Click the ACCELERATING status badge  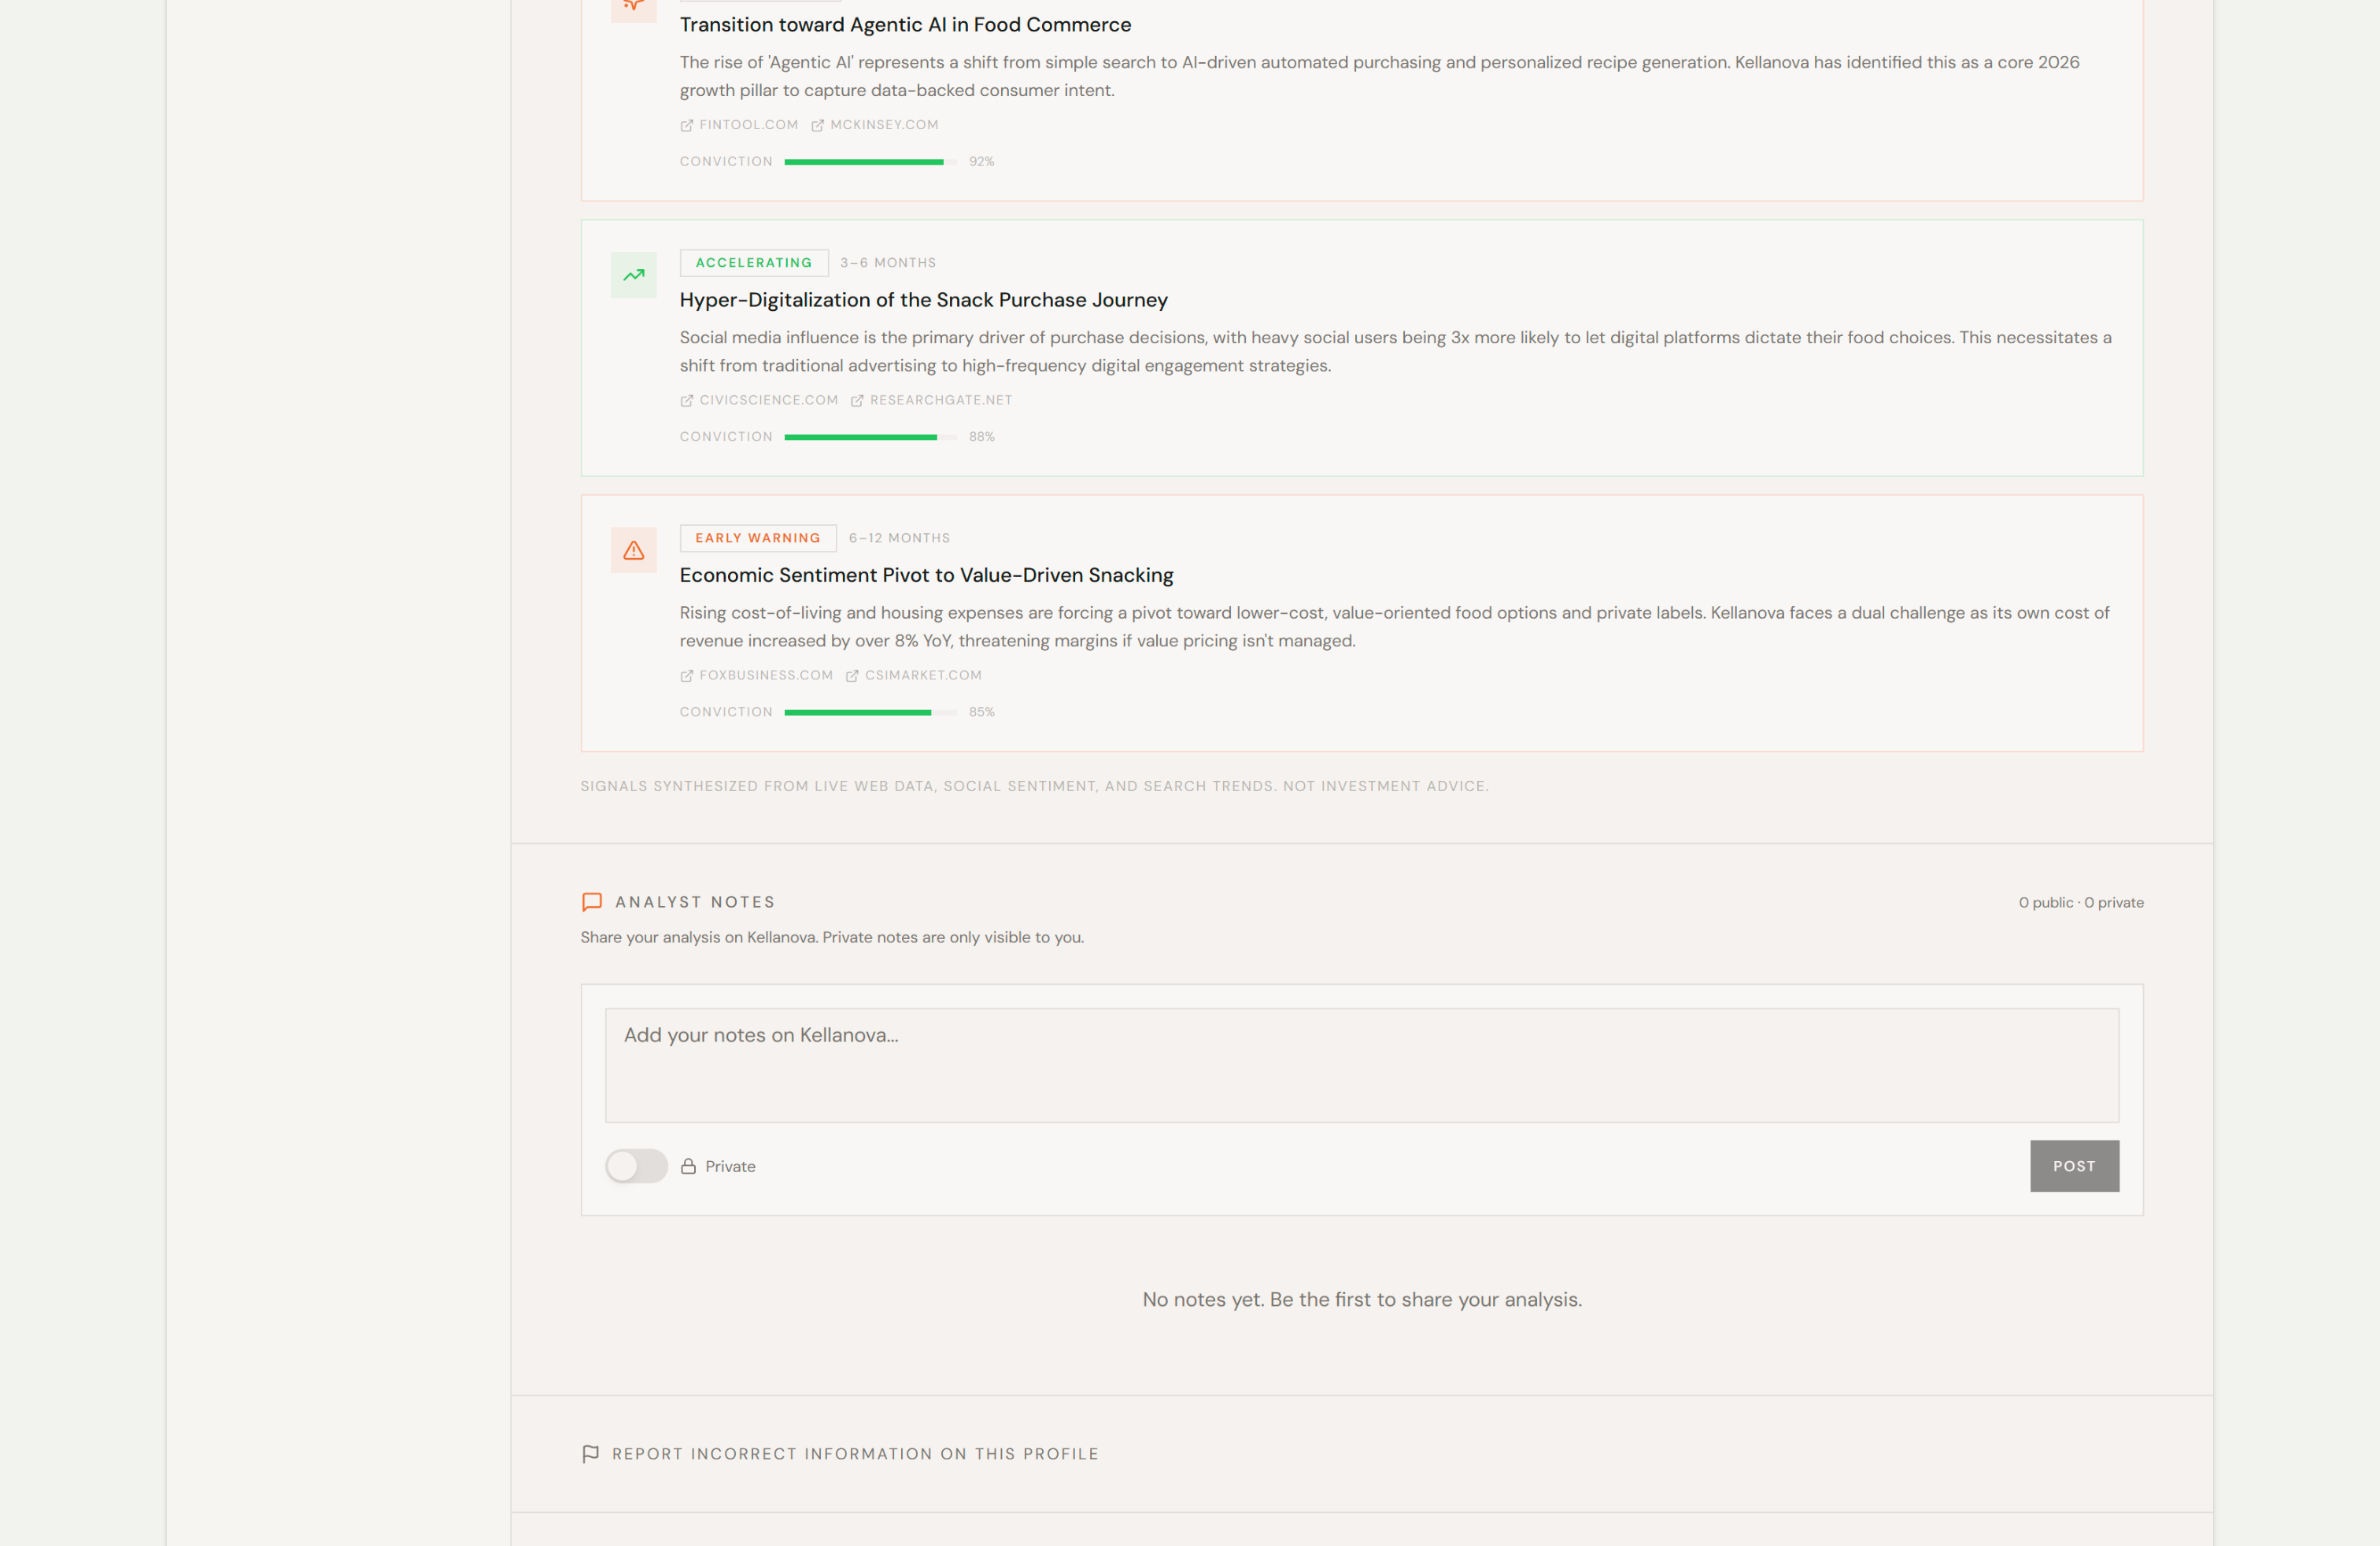tap(754, 262)
